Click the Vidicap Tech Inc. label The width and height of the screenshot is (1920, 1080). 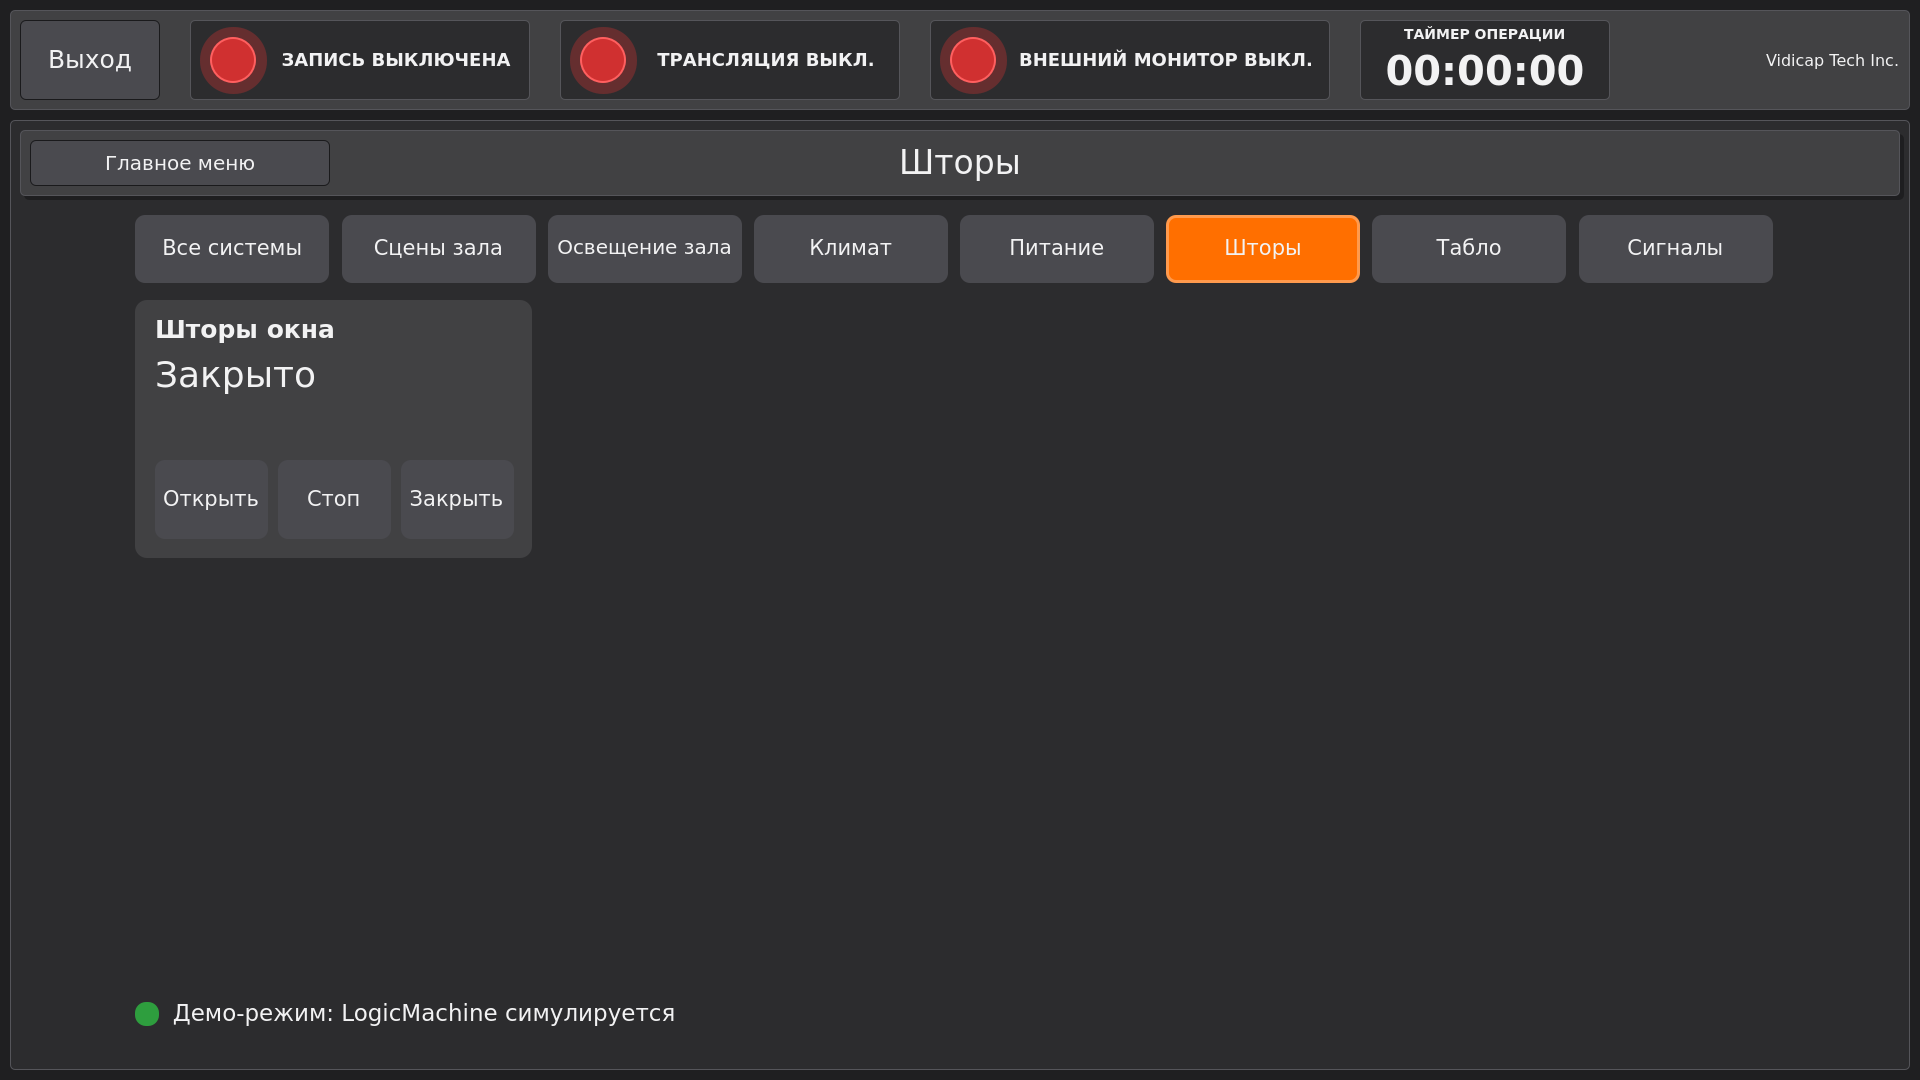[x=1832, y=61]
